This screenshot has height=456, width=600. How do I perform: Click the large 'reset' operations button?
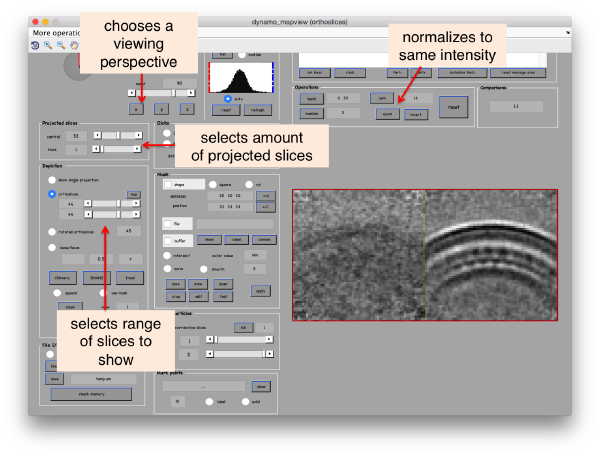pos(453,107)
